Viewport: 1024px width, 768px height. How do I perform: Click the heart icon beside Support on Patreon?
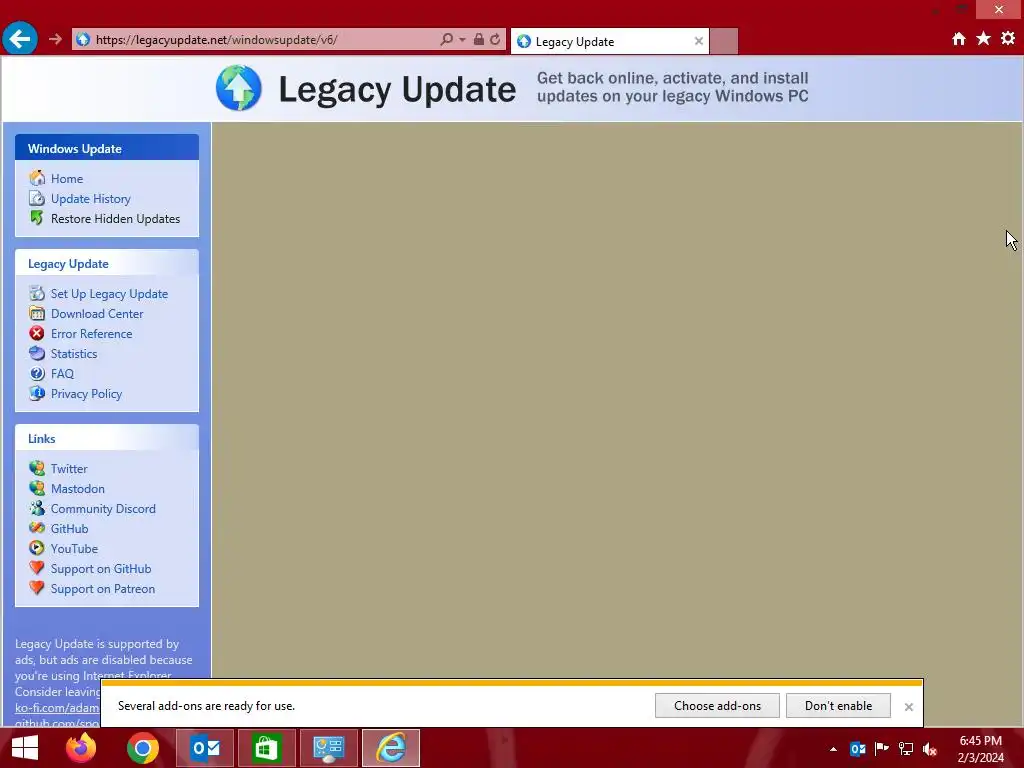(37, 588)
